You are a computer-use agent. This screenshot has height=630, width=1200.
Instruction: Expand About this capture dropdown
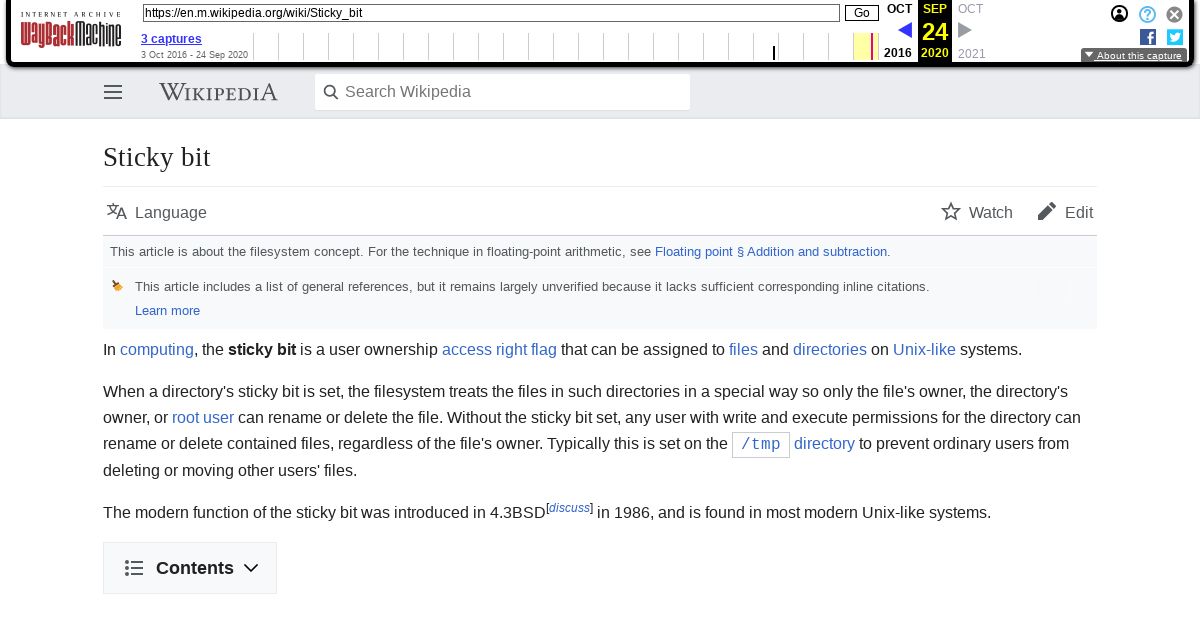pyautogui.click(x=1134, y=56)
